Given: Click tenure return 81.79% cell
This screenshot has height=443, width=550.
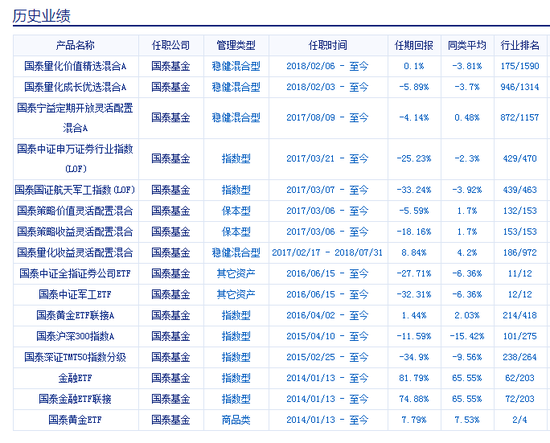Looking at the screenshot, I should tap(414, 378).
